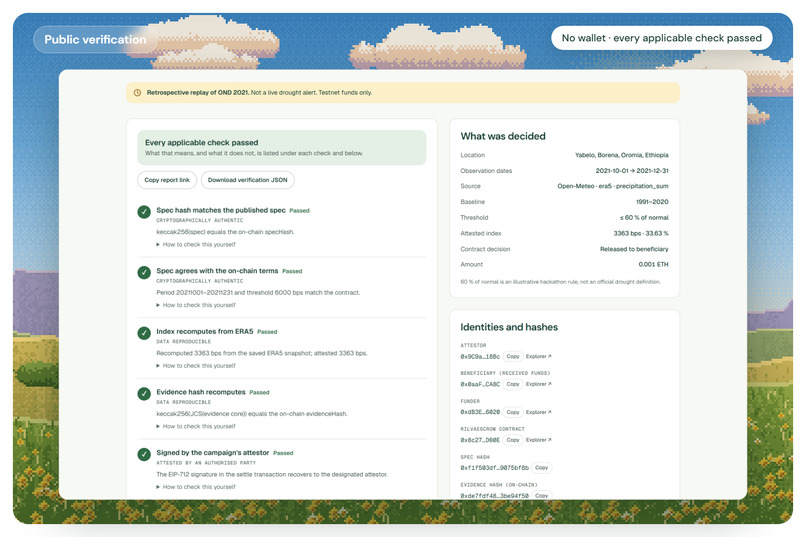Click 'Every applicable check passed' summary box
The width and height of the screenshot is (806, 537).
pos(282,147)
